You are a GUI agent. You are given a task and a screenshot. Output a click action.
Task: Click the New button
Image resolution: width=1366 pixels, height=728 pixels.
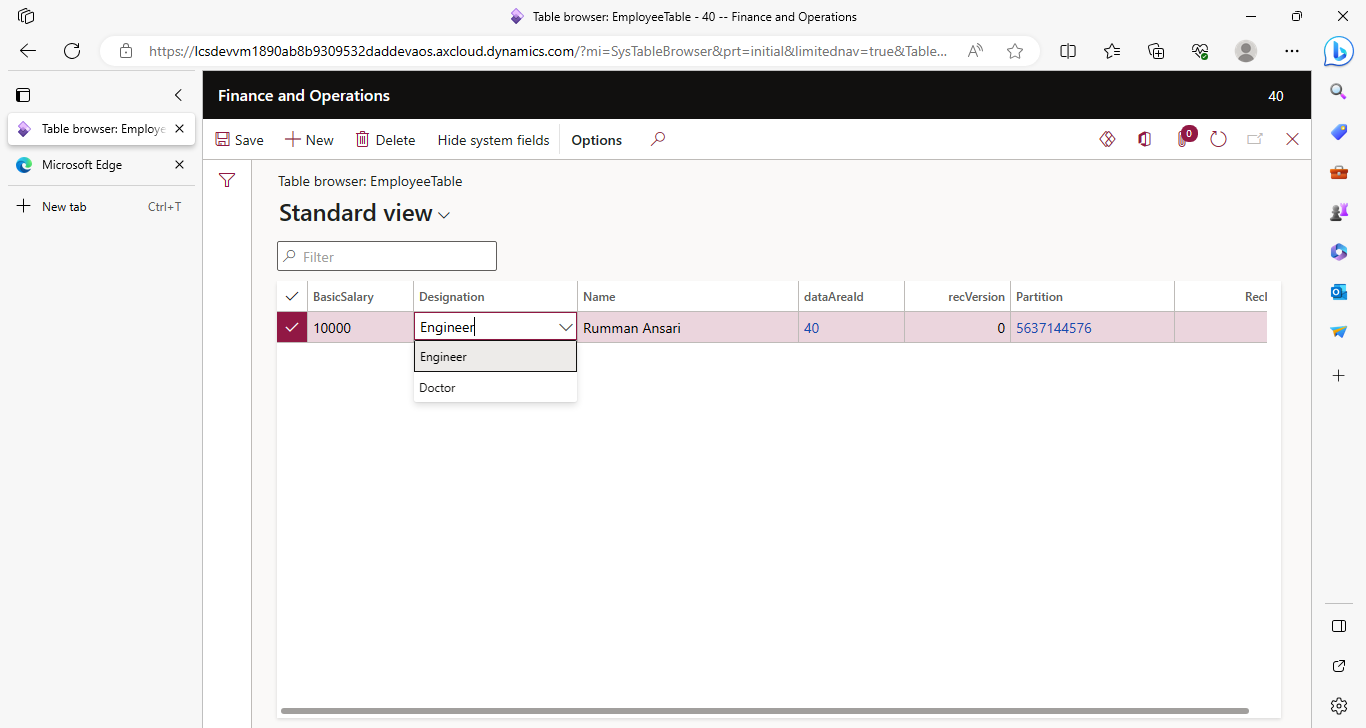point(309,140)
